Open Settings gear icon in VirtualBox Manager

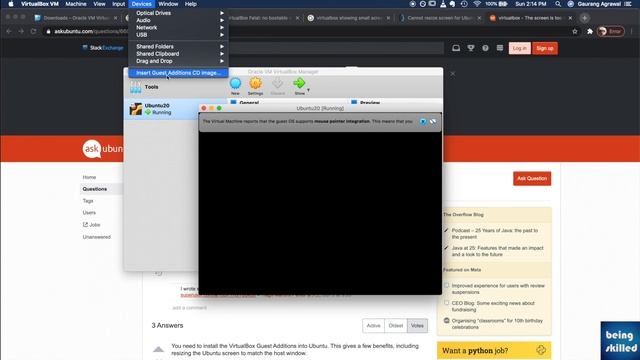(256, 86)
